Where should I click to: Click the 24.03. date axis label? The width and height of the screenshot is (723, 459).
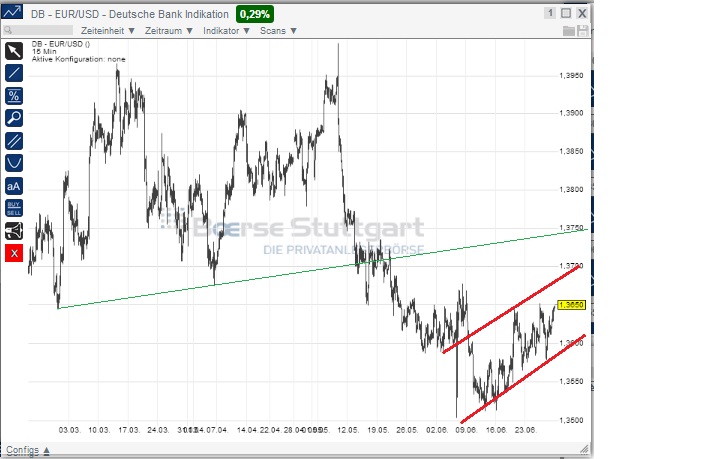click(x=158, y=430)
